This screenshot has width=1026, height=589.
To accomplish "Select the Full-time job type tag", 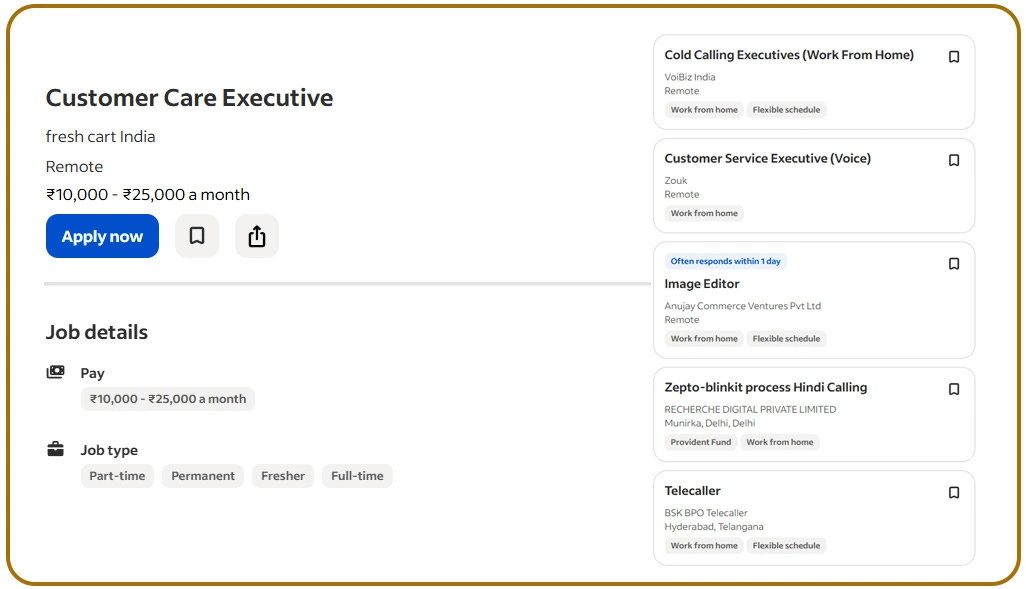I will (x=357, y=476).
